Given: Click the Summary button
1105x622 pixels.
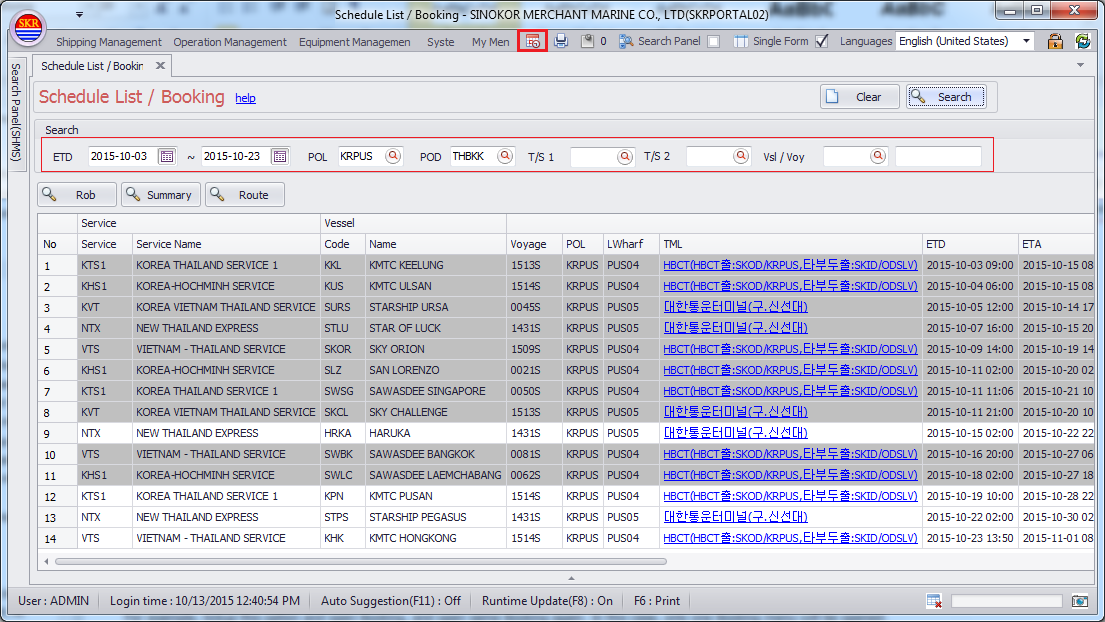Looking at the screenshot, I should click(161, 195).
